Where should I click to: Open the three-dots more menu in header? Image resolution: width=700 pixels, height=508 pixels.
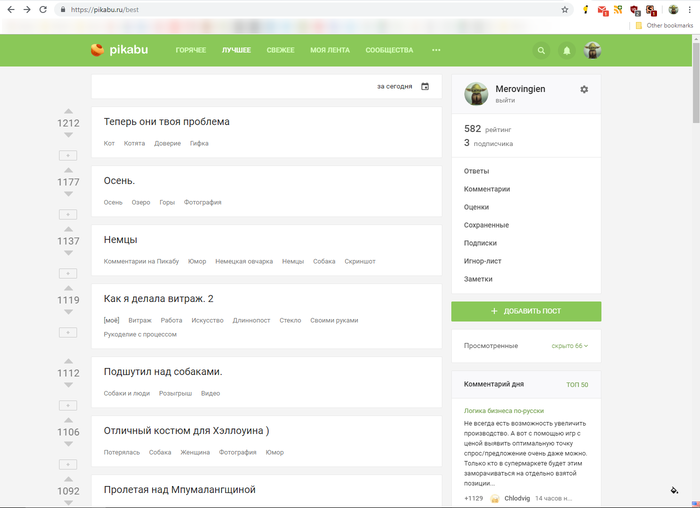[x=436, y=50]
